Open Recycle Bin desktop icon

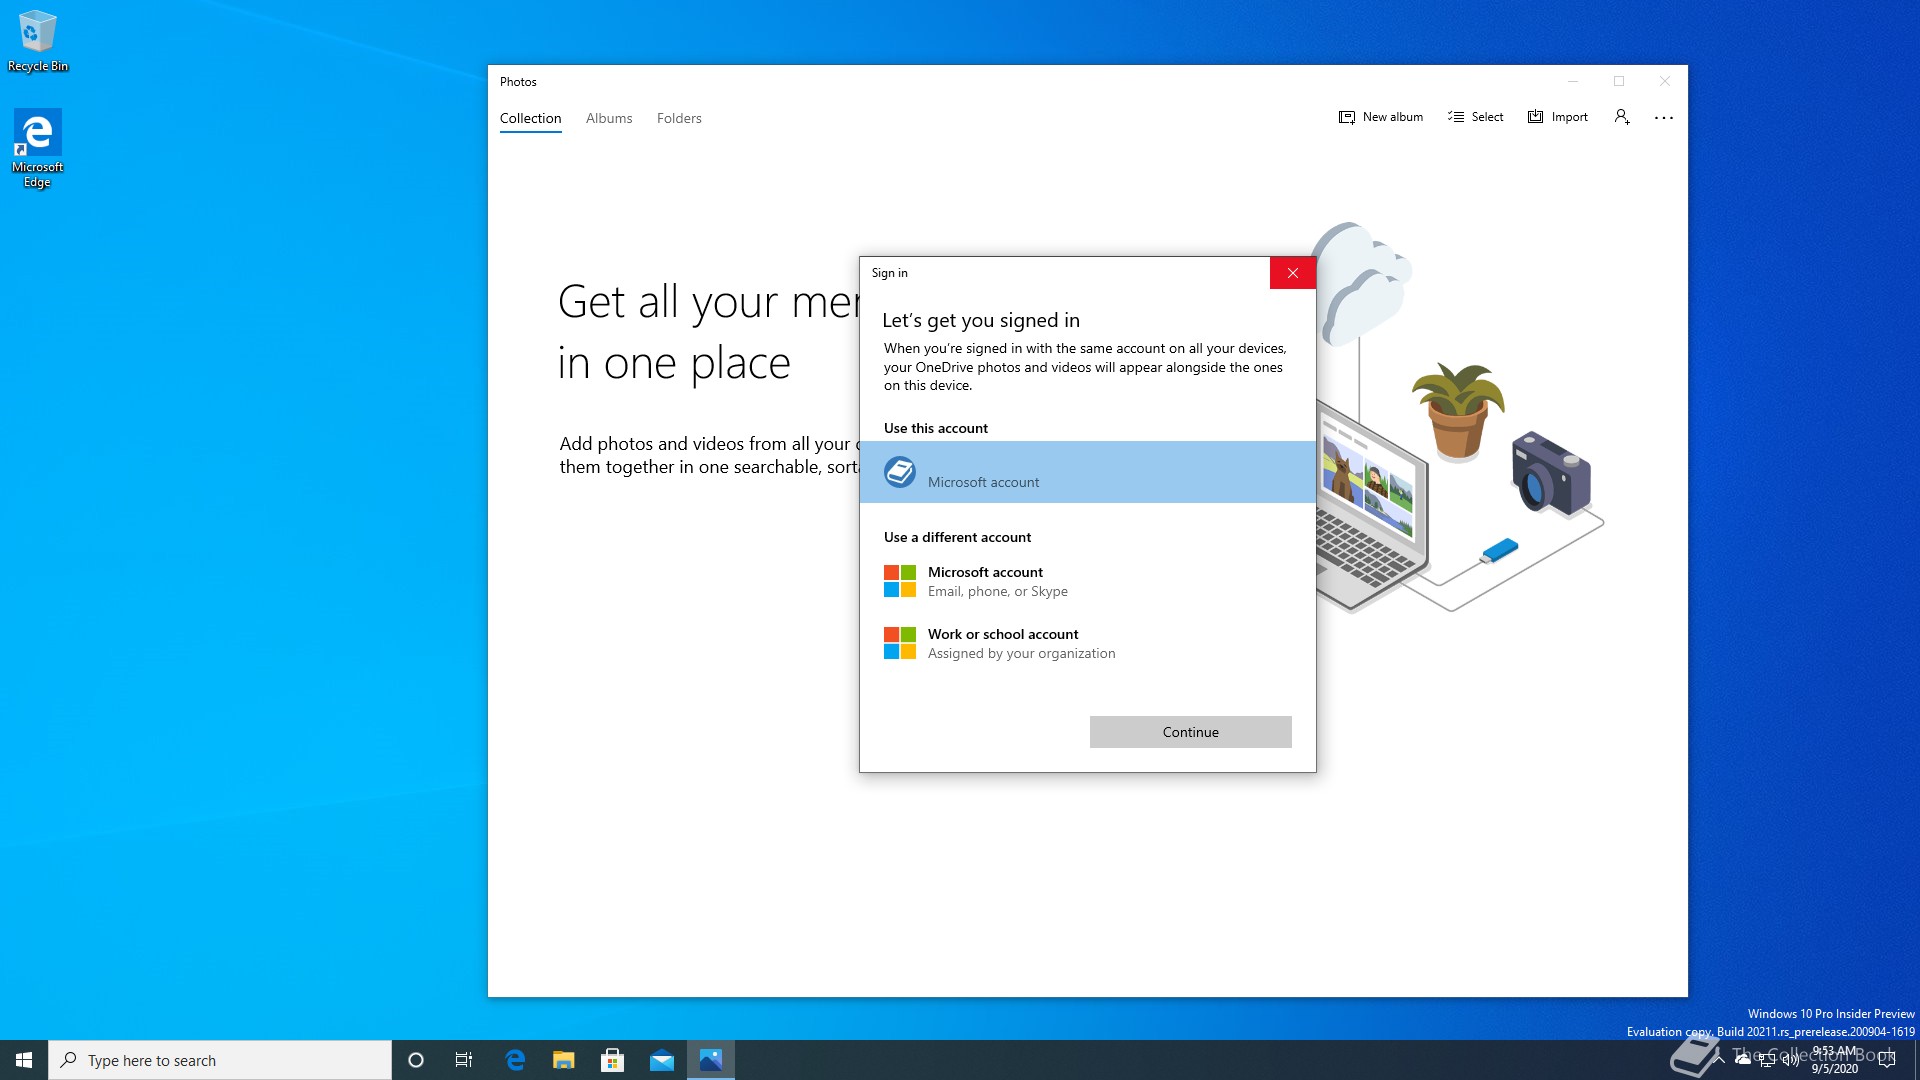point(38,42)
